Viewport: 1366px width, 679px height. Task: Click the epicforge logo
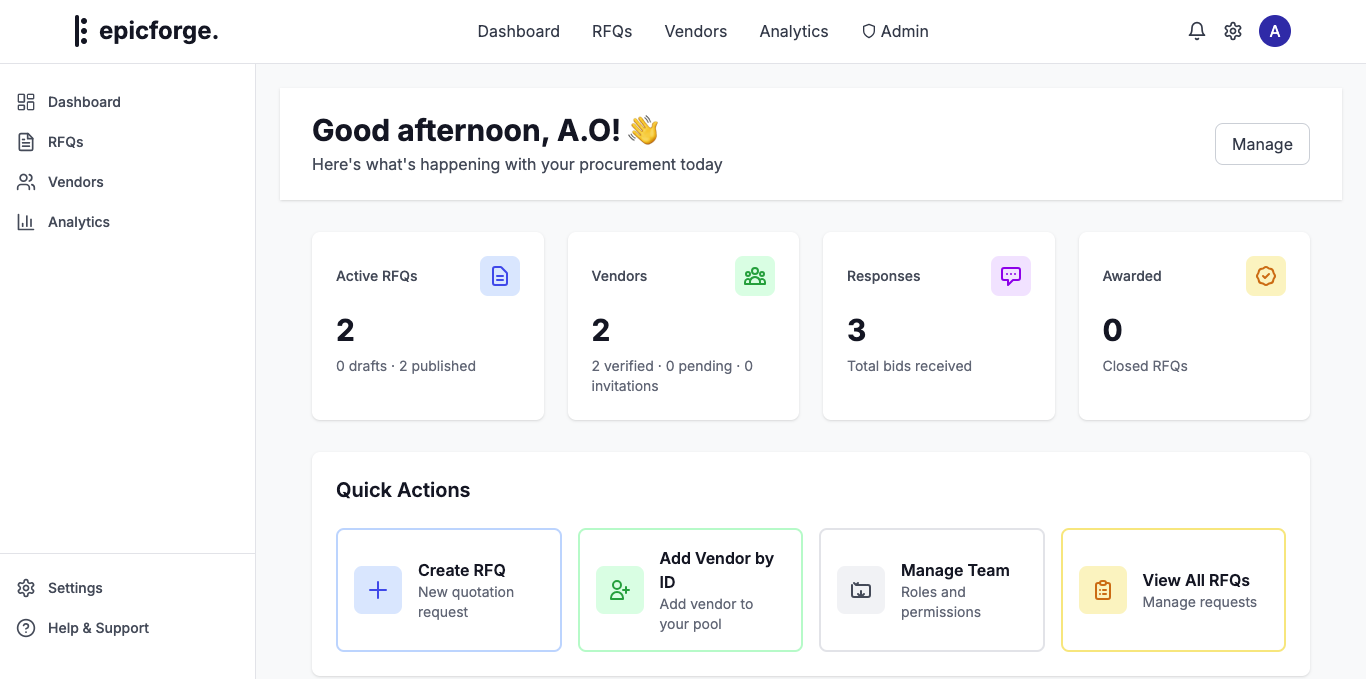tap(146, 31)
